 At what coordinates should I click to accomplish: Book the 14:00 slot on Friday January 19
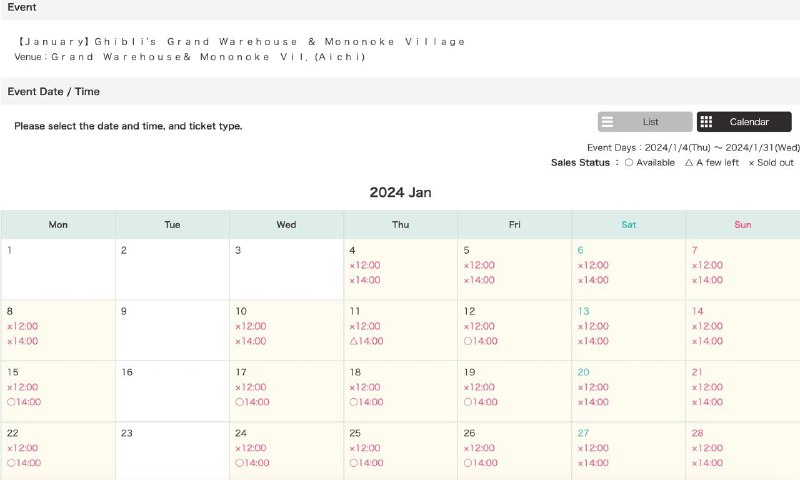480,402
